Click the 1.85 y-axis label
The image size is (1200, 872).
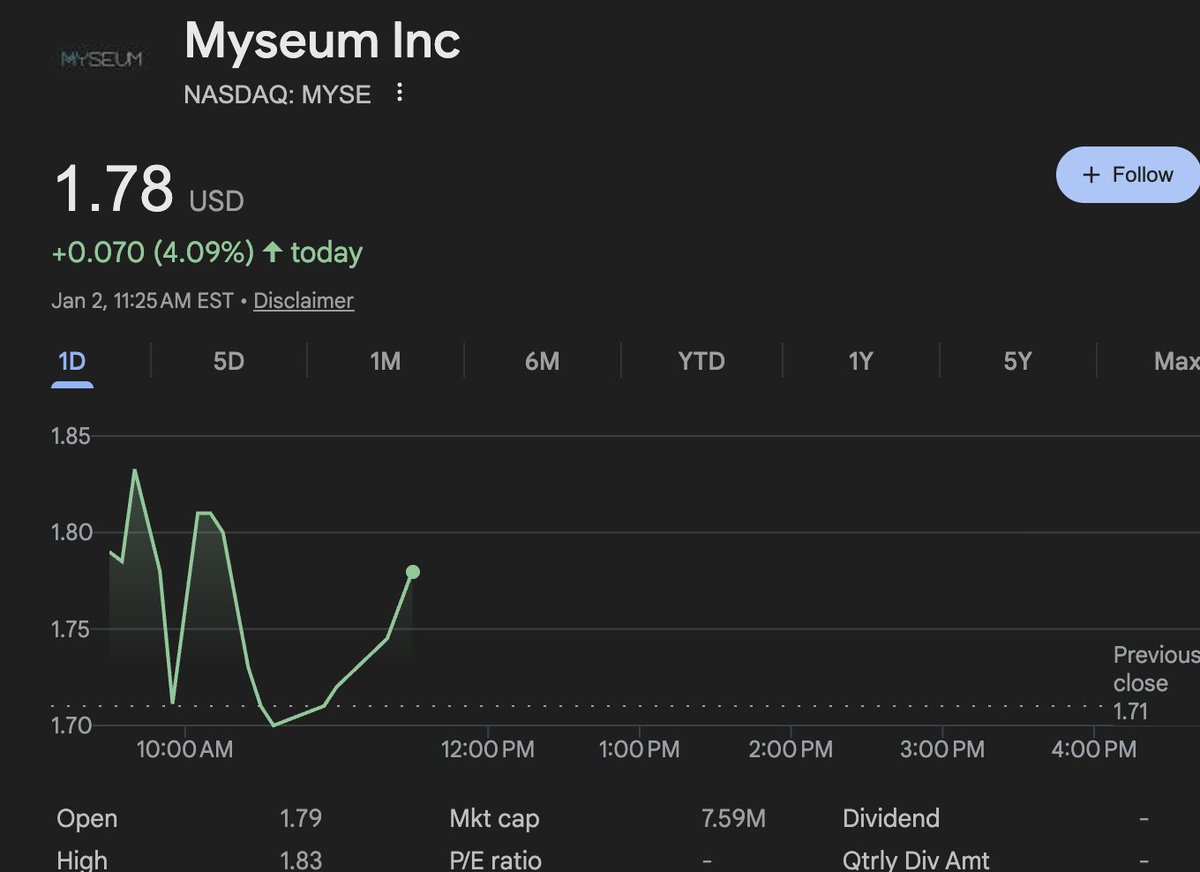click(71, 436)
